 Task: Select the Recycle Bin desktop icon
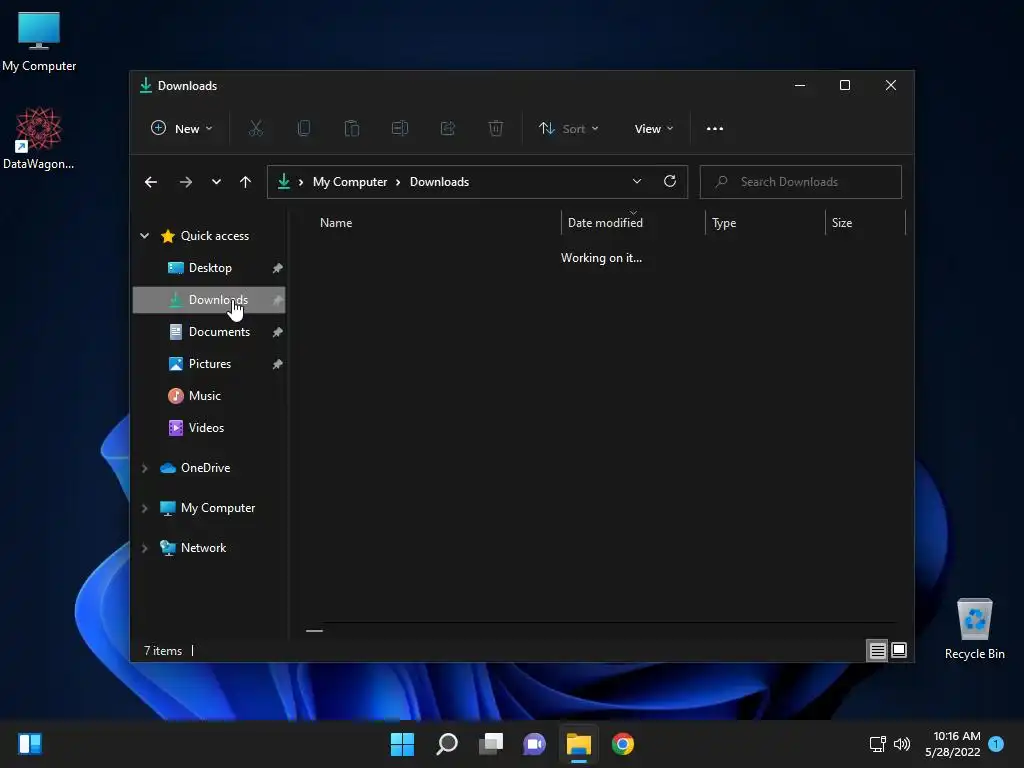(974, 630)
